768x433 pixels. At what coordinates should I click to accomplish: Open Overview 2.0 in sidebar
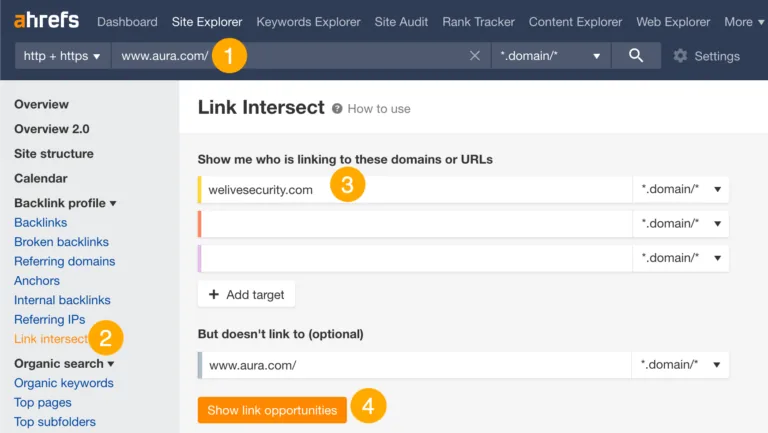[x=52, y=129]
